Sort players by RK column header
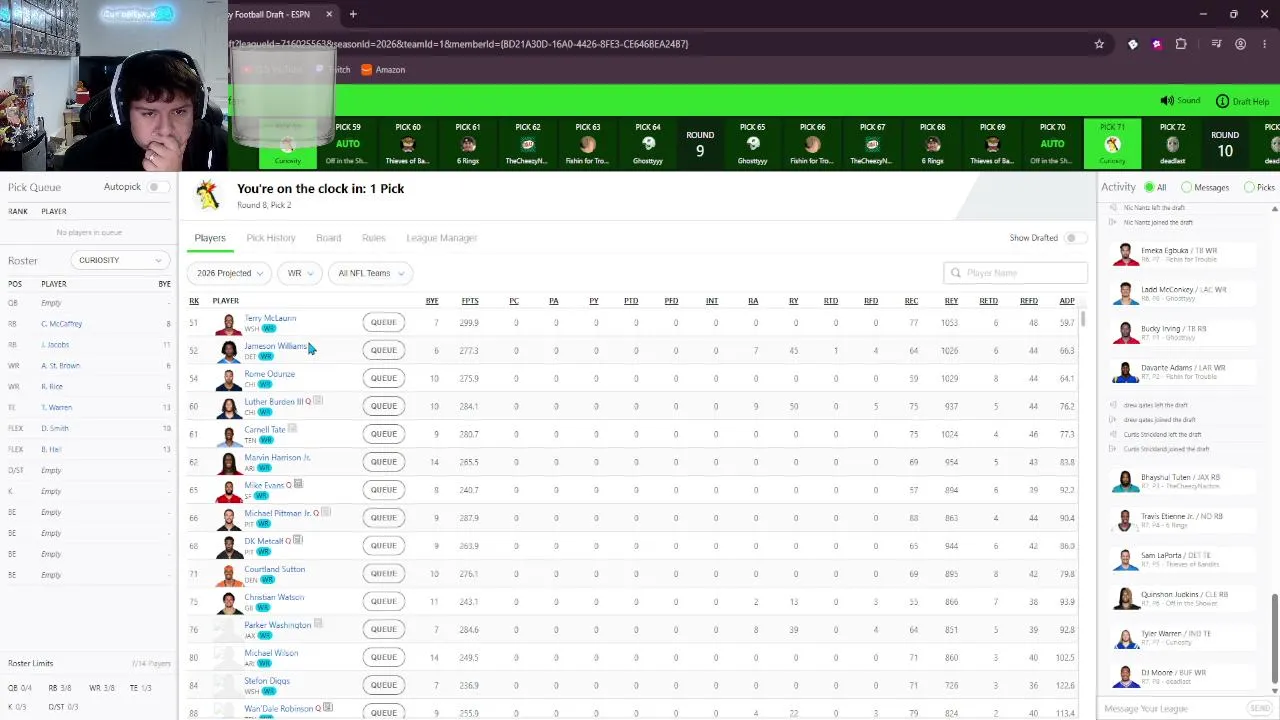1280x720 pixels. [194, 301]
